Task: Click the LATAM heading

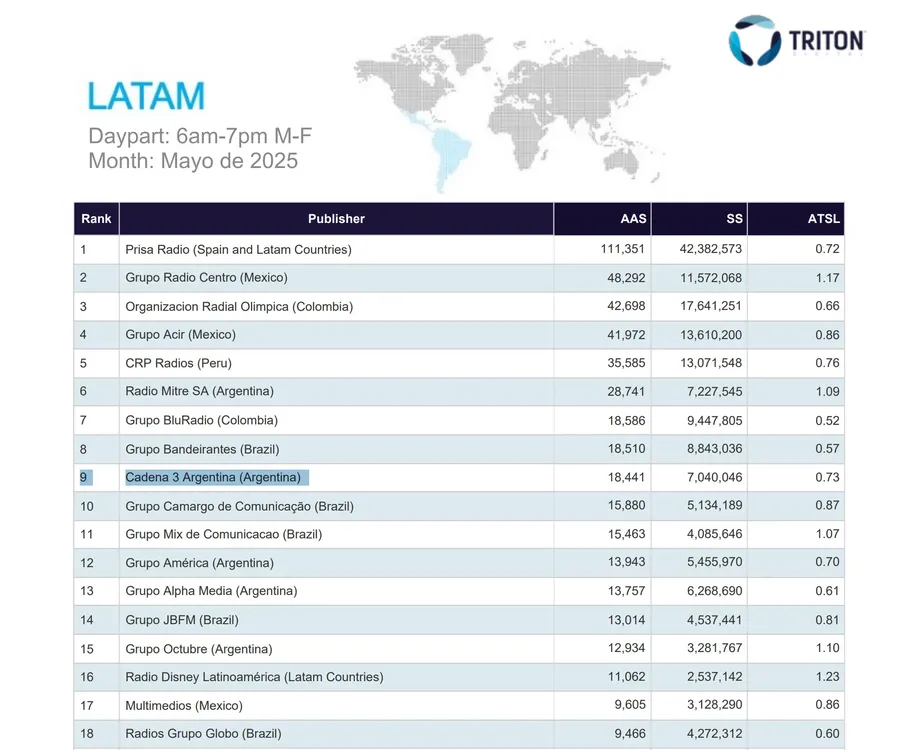Action: (146, 96)
